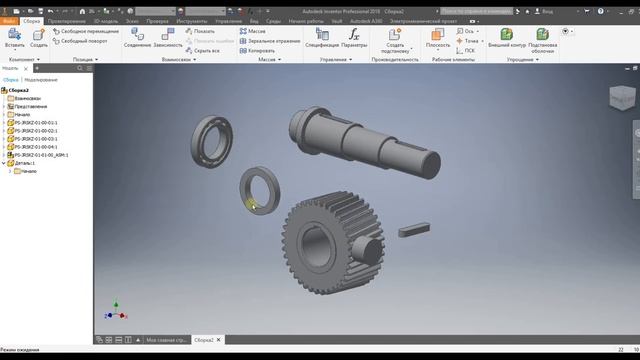Click the Undo arrow in quick access toolbar
Screen dimensions: 640x360
51,11
